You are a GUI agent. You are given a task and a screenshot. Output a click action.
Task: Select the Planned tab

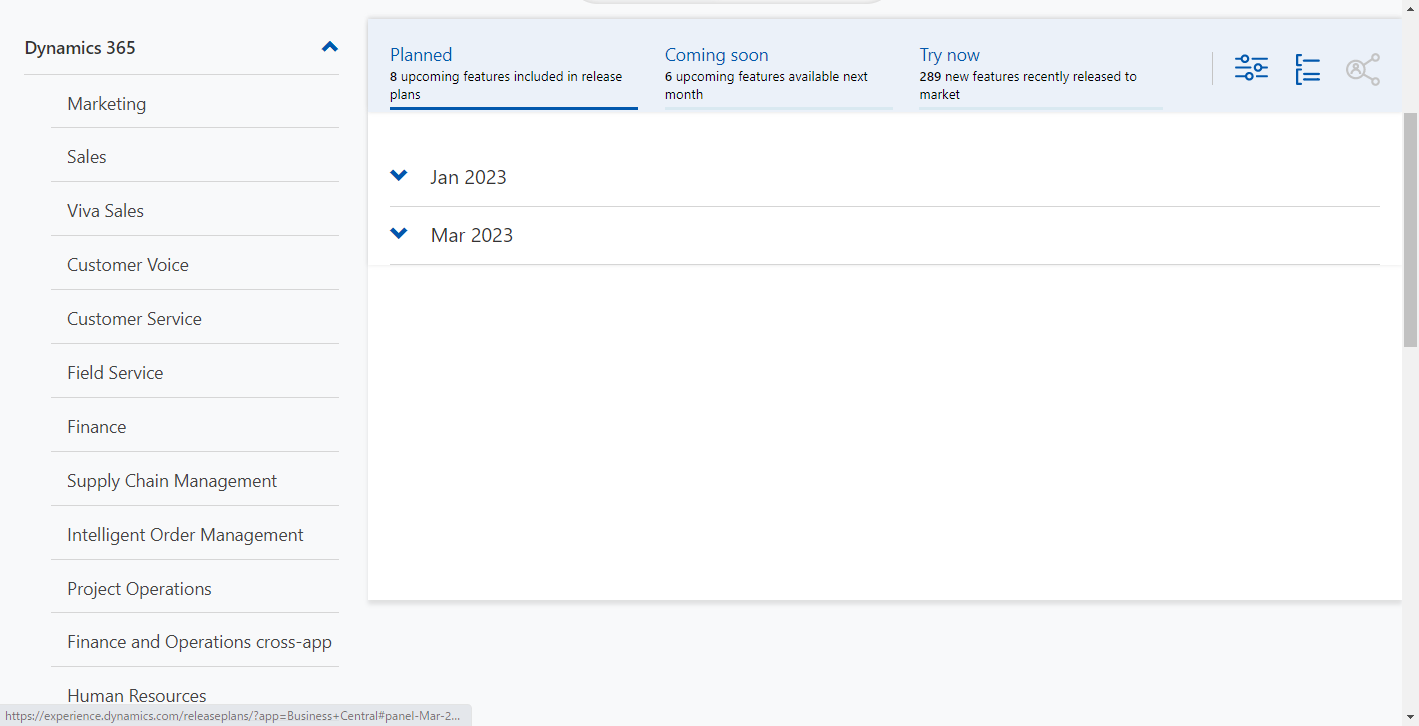421,55
